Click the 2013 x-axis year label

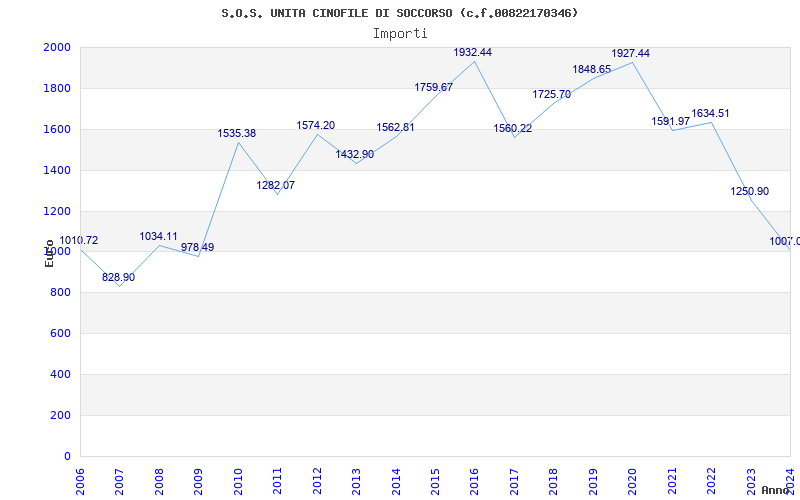[356, 482]
